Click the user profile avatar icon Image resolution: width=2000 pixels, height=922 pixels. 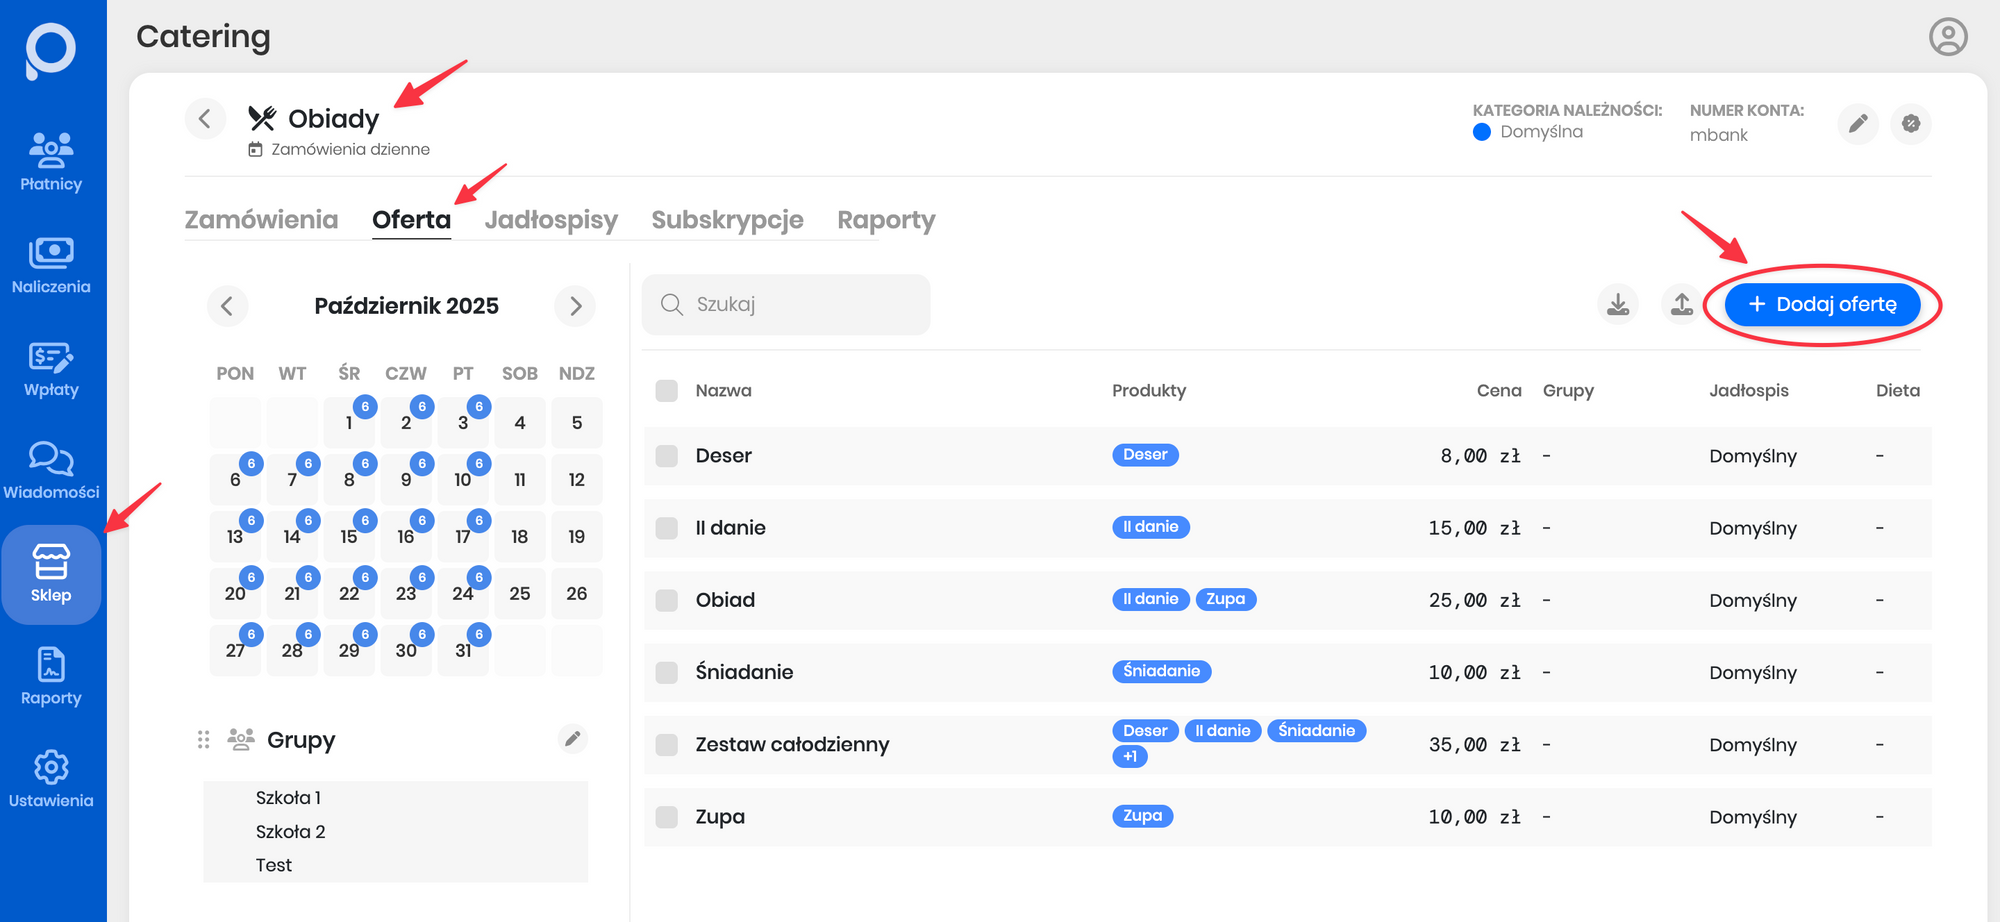pyautogui.click(x=1947, y=37)
